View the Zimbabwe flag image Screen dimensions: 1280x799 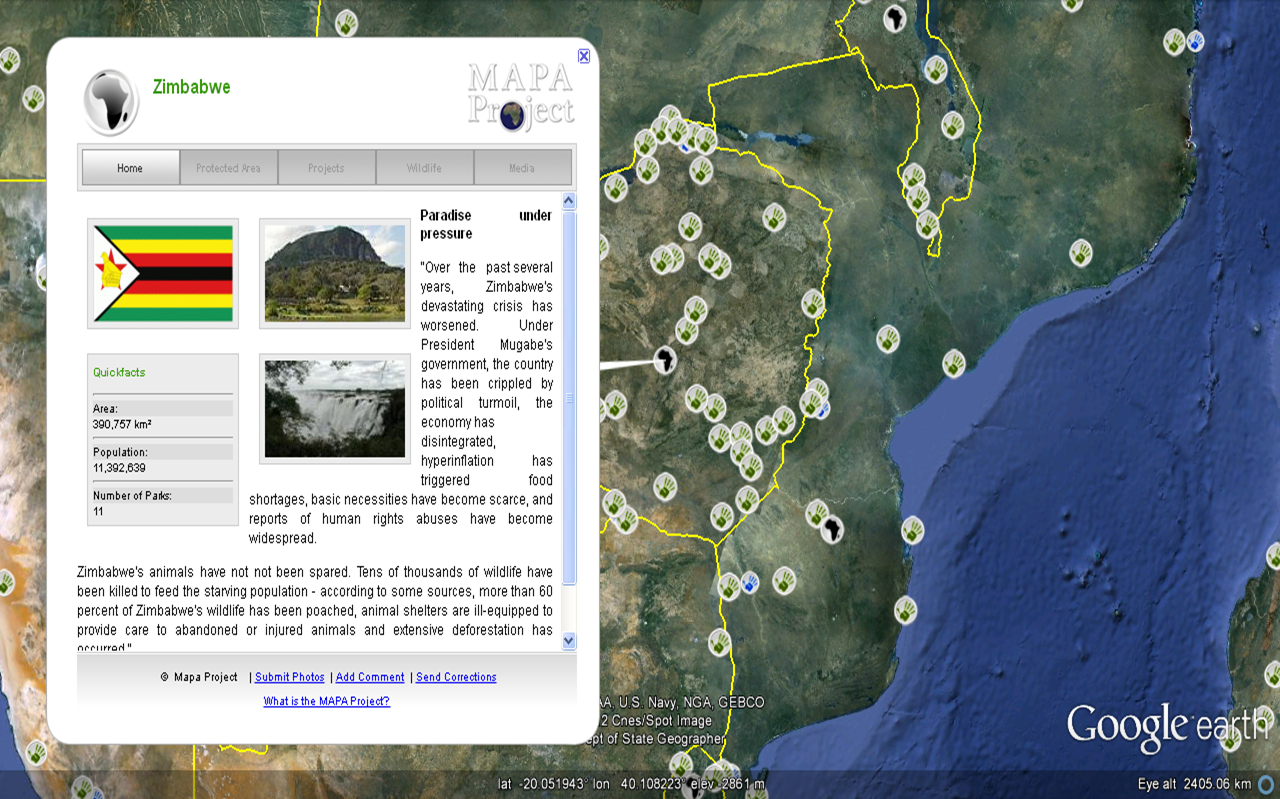163,273
